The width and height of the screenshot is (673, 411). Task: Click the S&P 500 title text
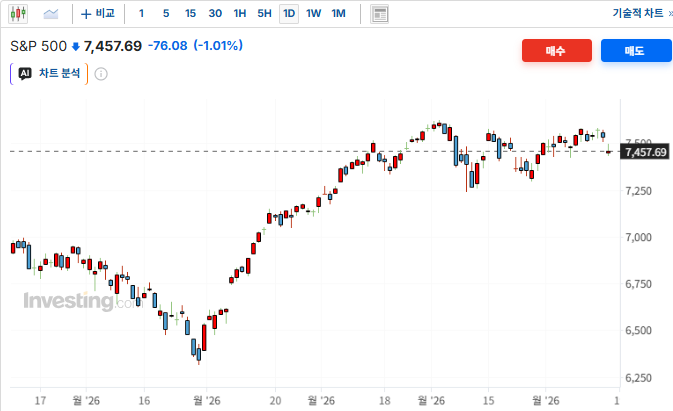39,46
